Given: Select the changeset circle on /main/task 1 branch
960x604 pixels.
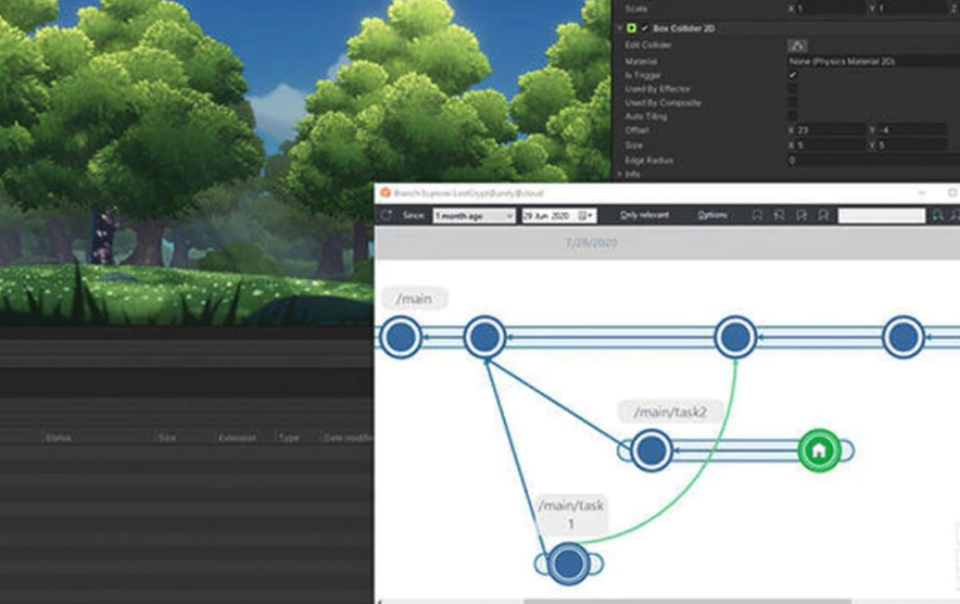Looking at the screenshot, I should point(569,564).
